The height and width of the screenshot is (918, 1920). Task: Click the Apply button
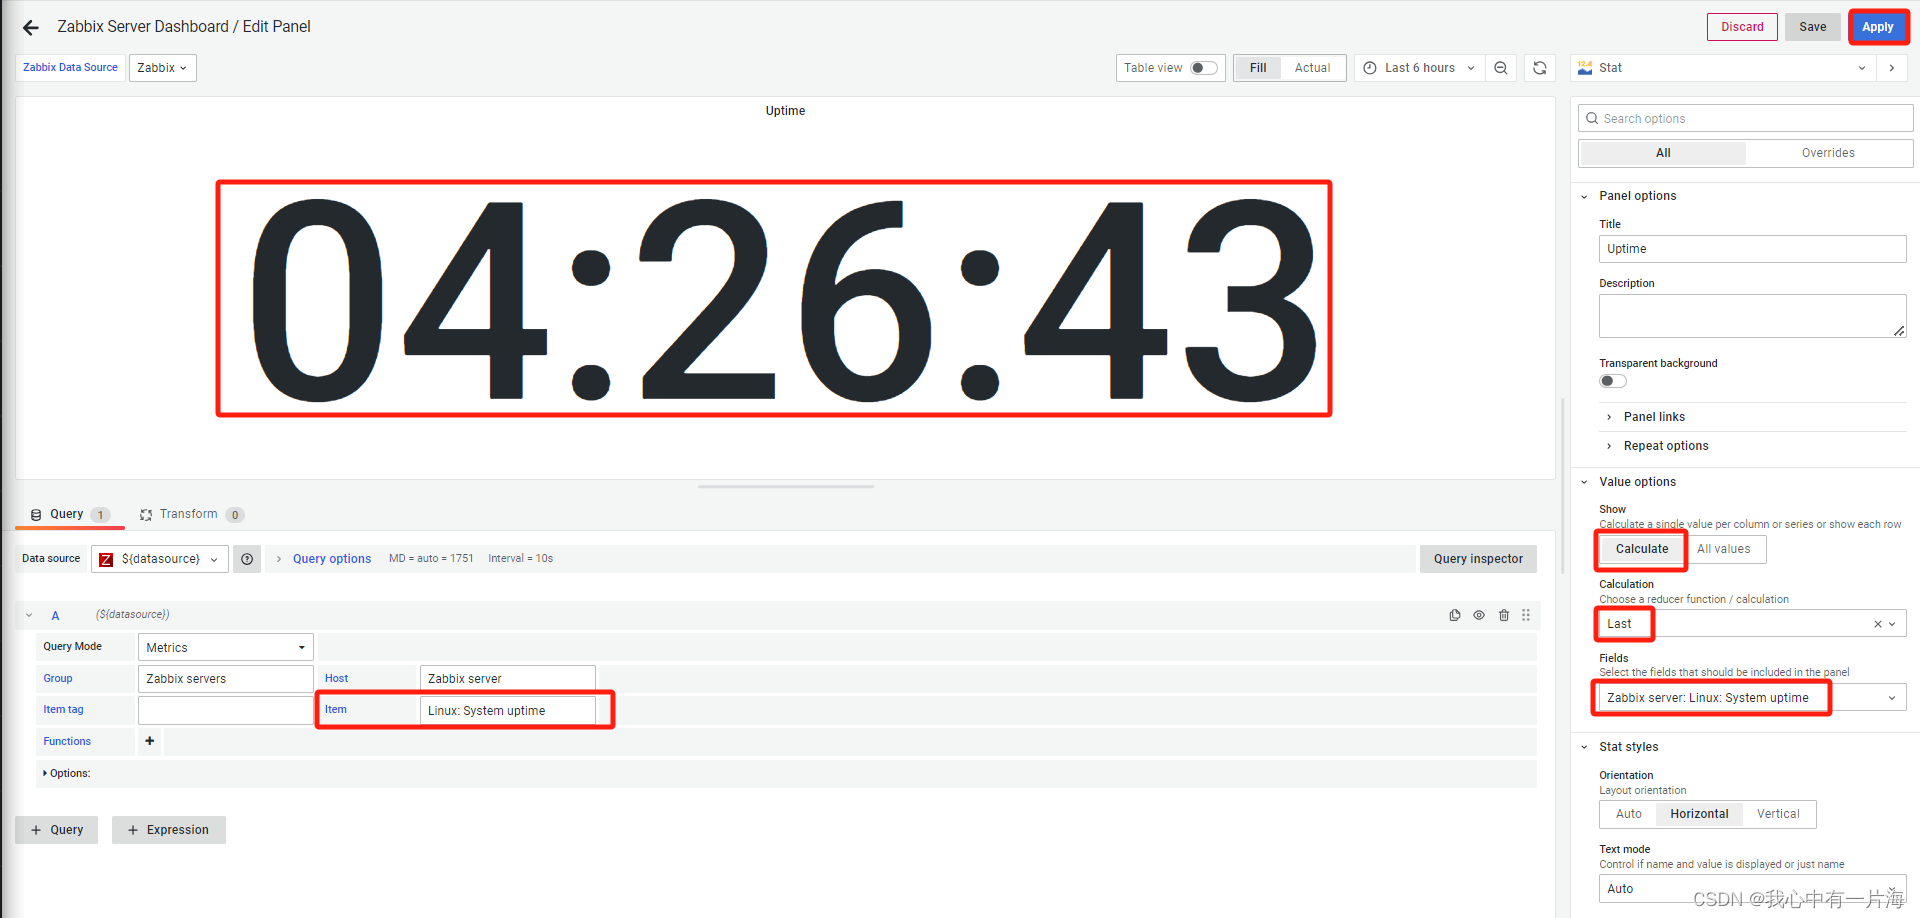(x=1877, y=27)
